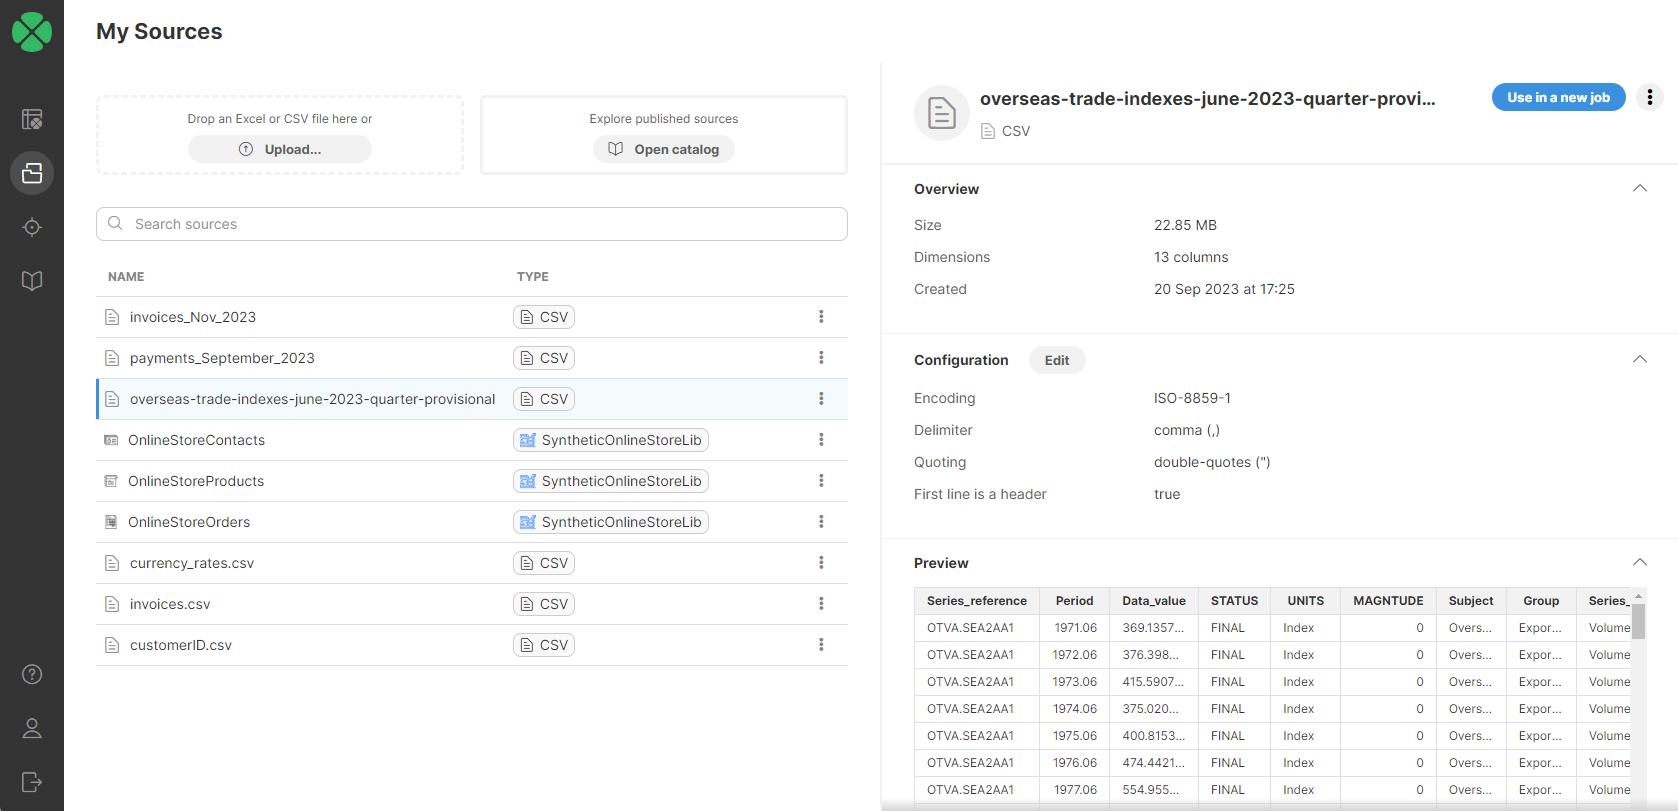The width and height of the screenshot is (1678, 811).
Task: Click the green clover app logo
Action: click(x=32, y=32)
